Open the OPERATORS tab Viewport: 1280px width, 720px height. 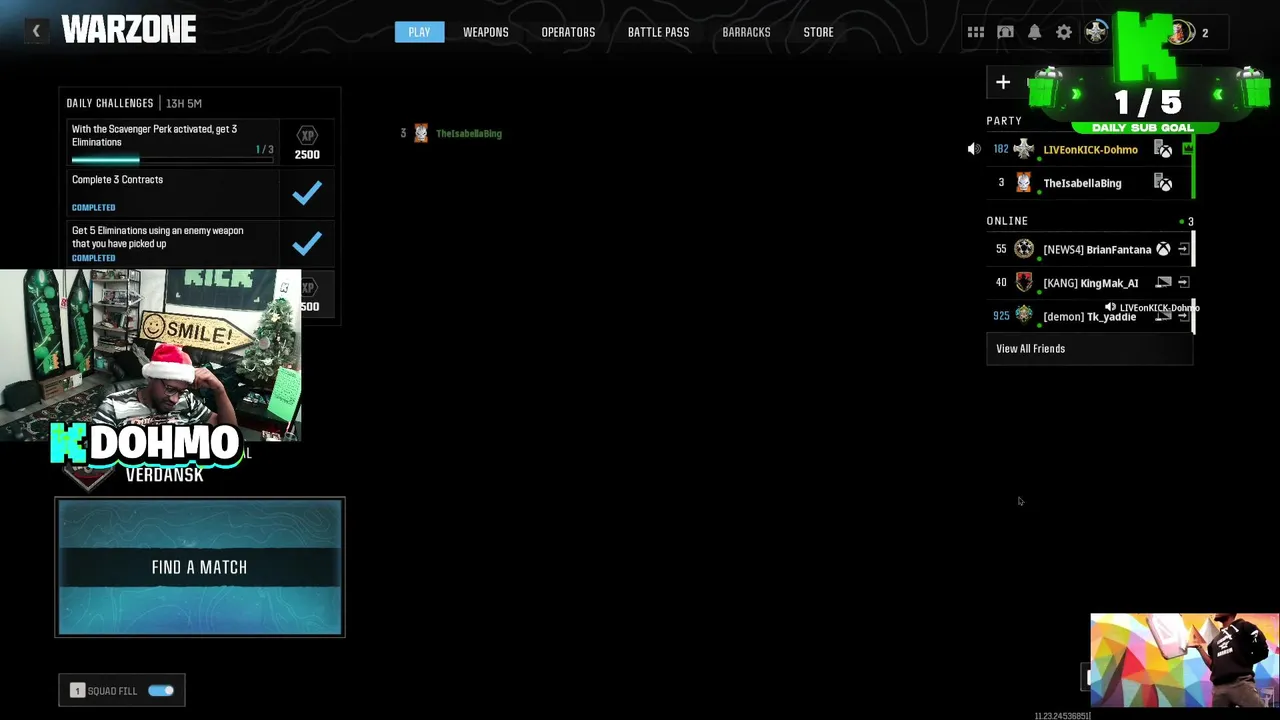[x=568, y=32]
